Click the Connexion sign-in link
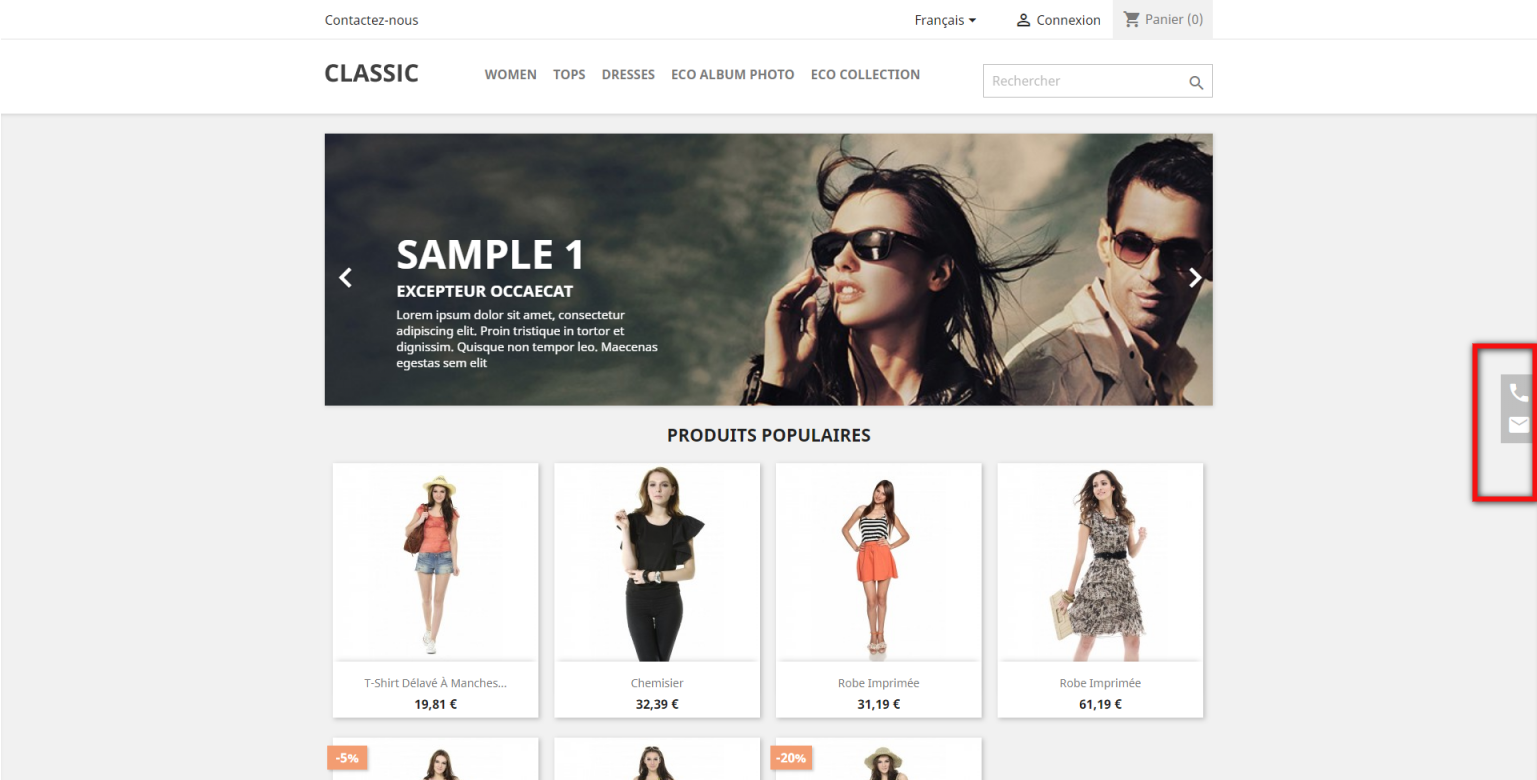This screenshot has width=1537, height=780. 1068,20
